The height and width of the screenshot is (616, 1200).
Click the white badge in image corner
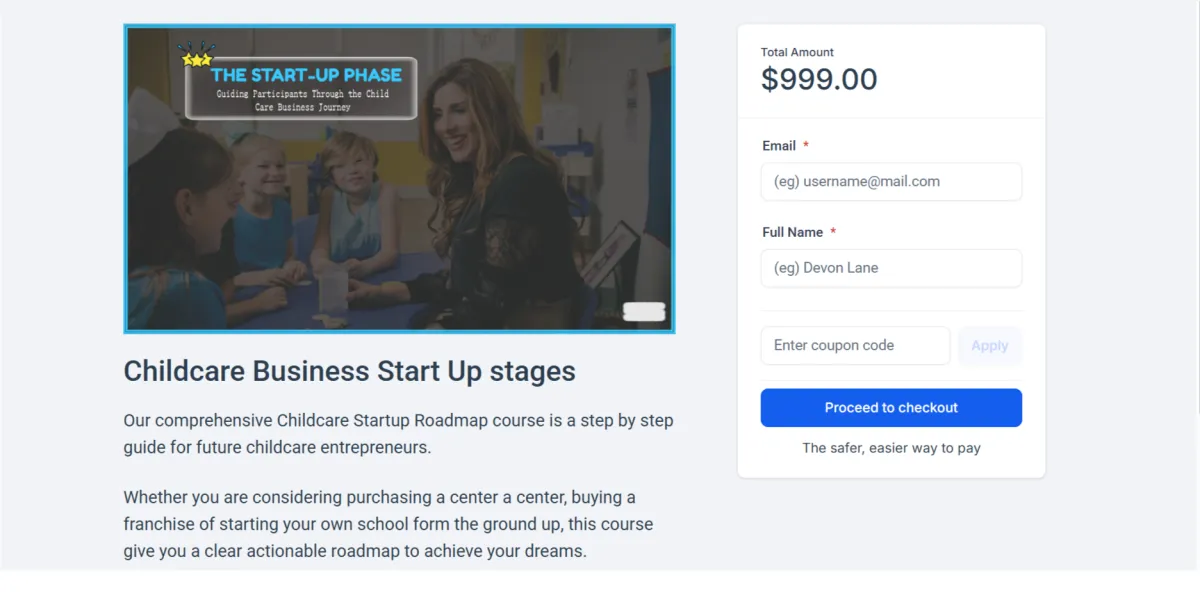pos(644,312)
